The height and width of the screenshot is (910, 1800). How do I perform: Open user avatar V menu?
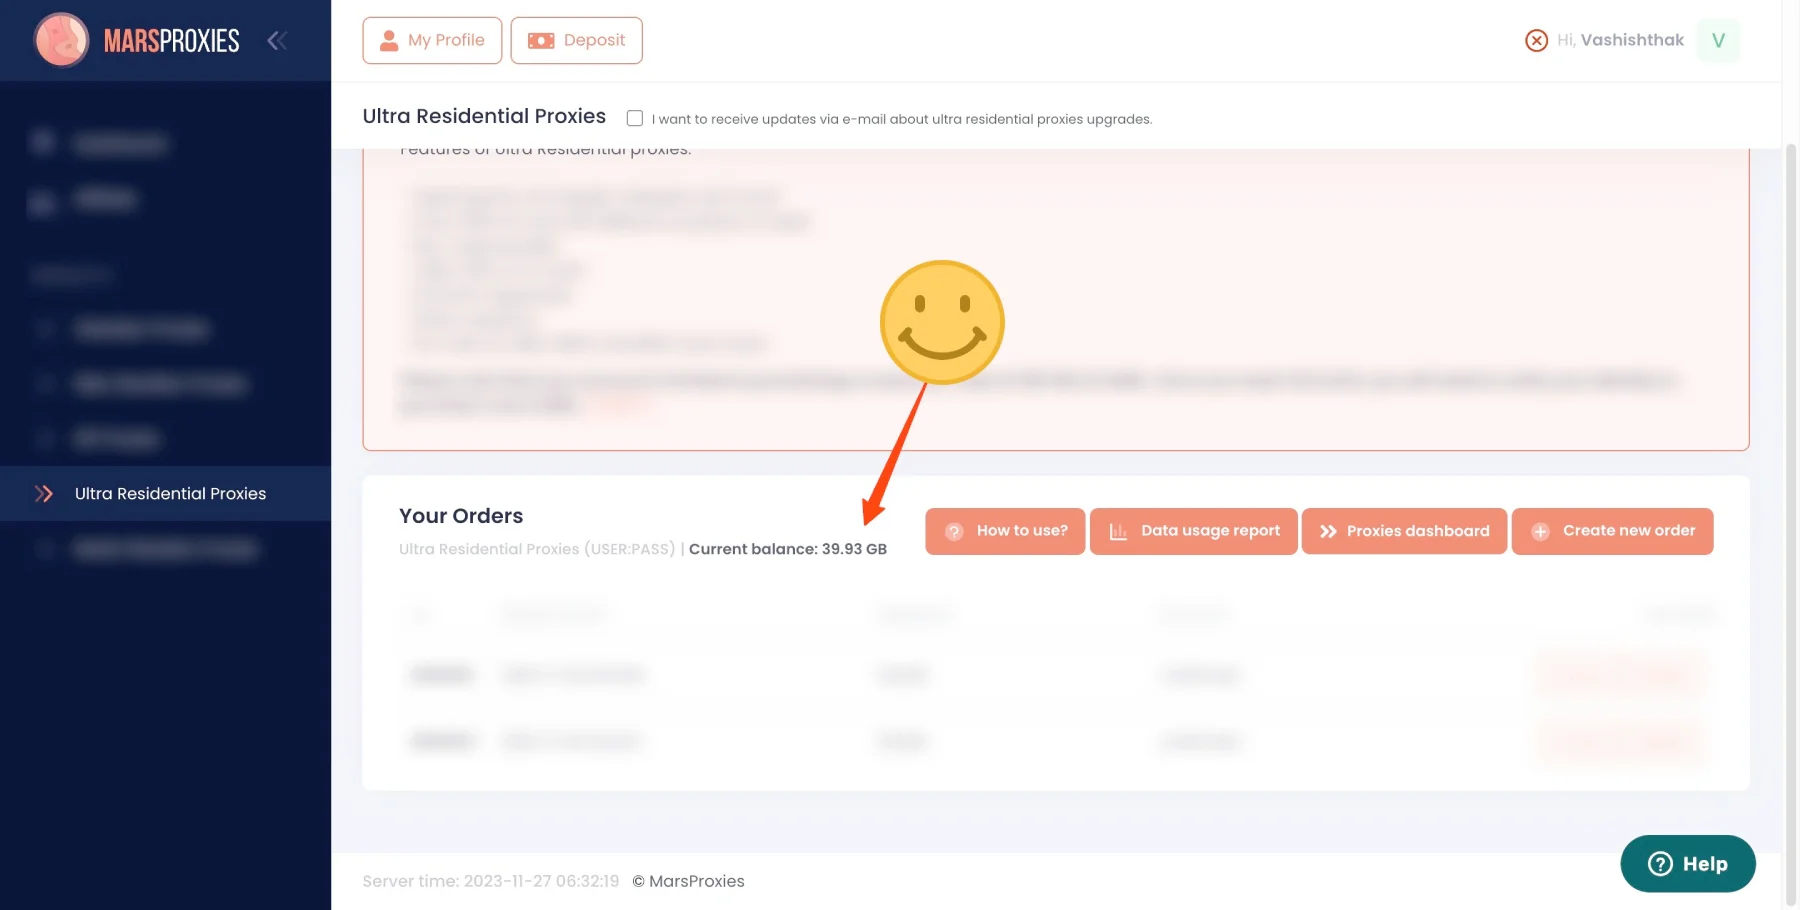(1718, 40)
